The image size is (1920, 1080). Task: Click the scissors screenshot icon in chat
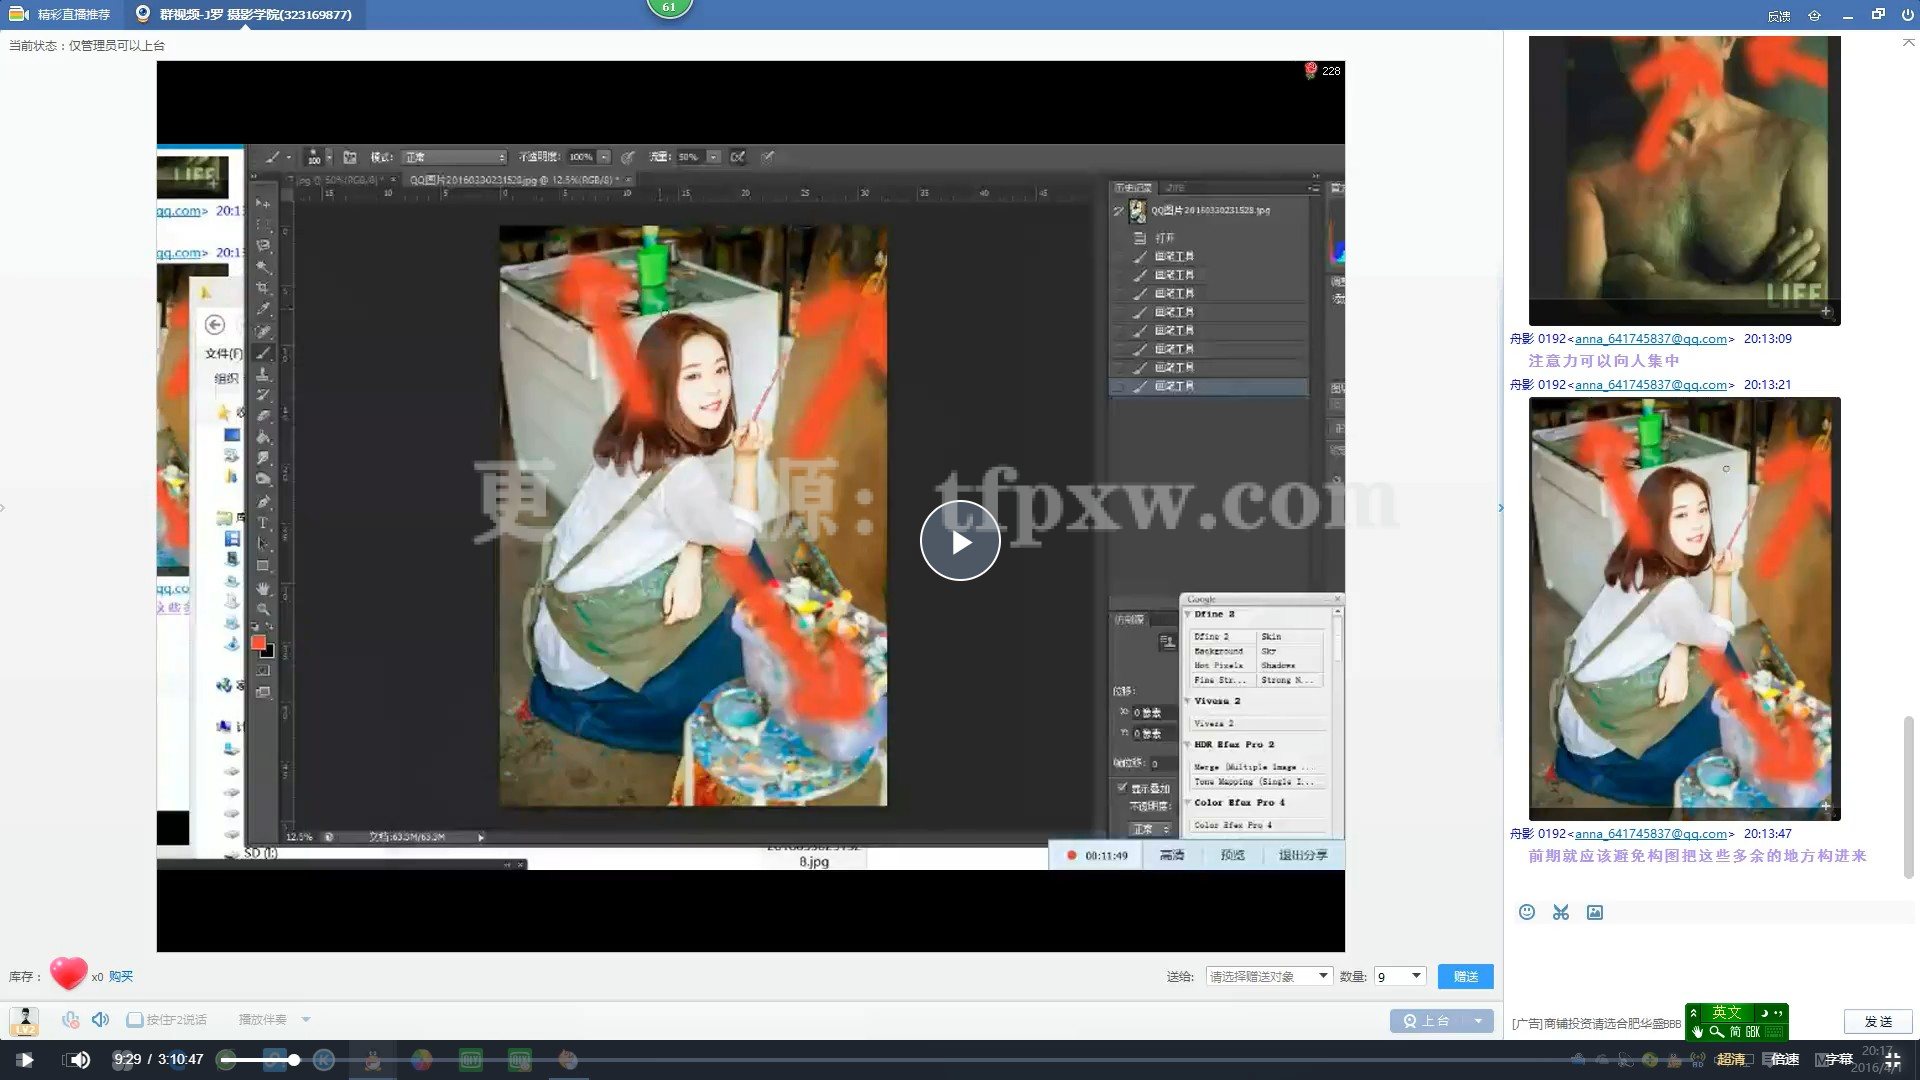coord(1561,912)
